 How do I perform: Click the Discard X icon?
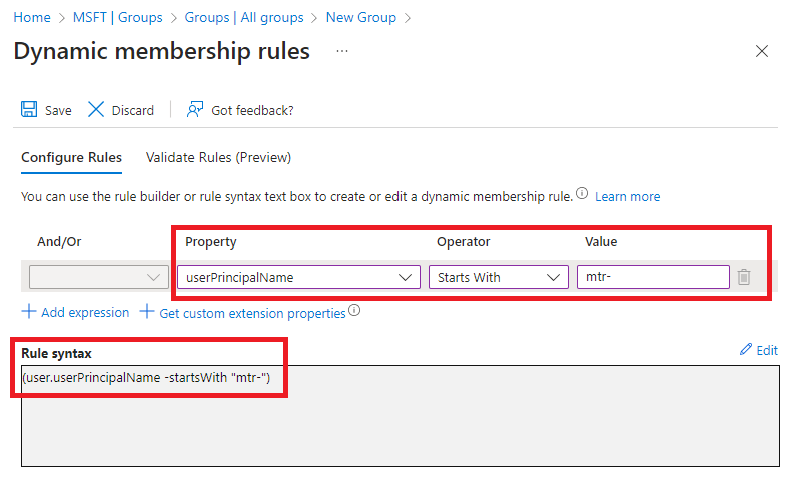96,110
